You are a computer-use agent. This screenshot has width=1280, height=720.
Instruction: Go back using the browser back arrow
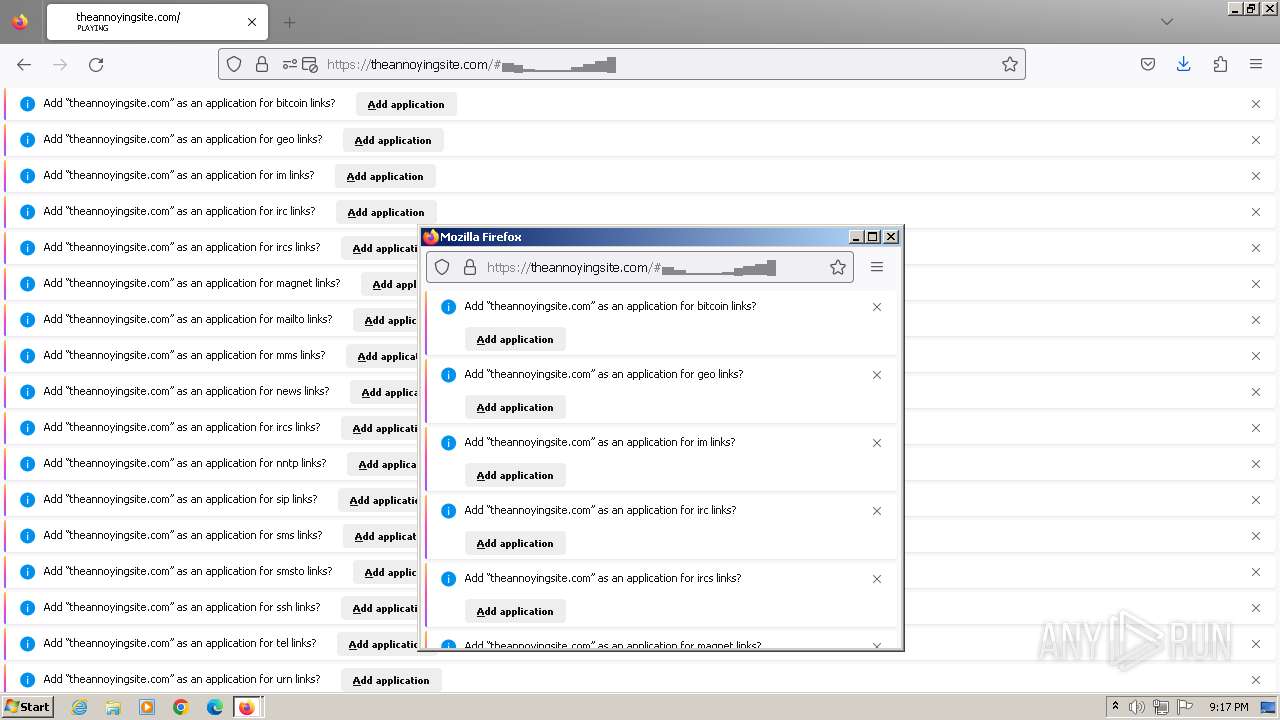(x=24, y=64)
